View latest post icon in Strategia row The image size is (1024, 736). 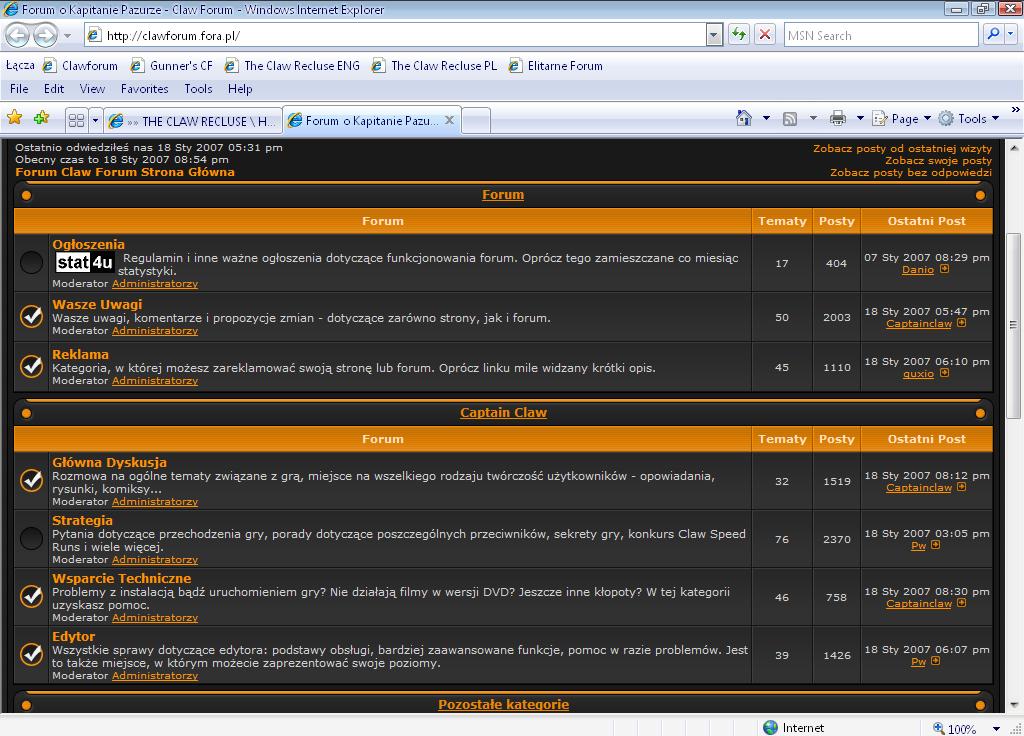936,545
